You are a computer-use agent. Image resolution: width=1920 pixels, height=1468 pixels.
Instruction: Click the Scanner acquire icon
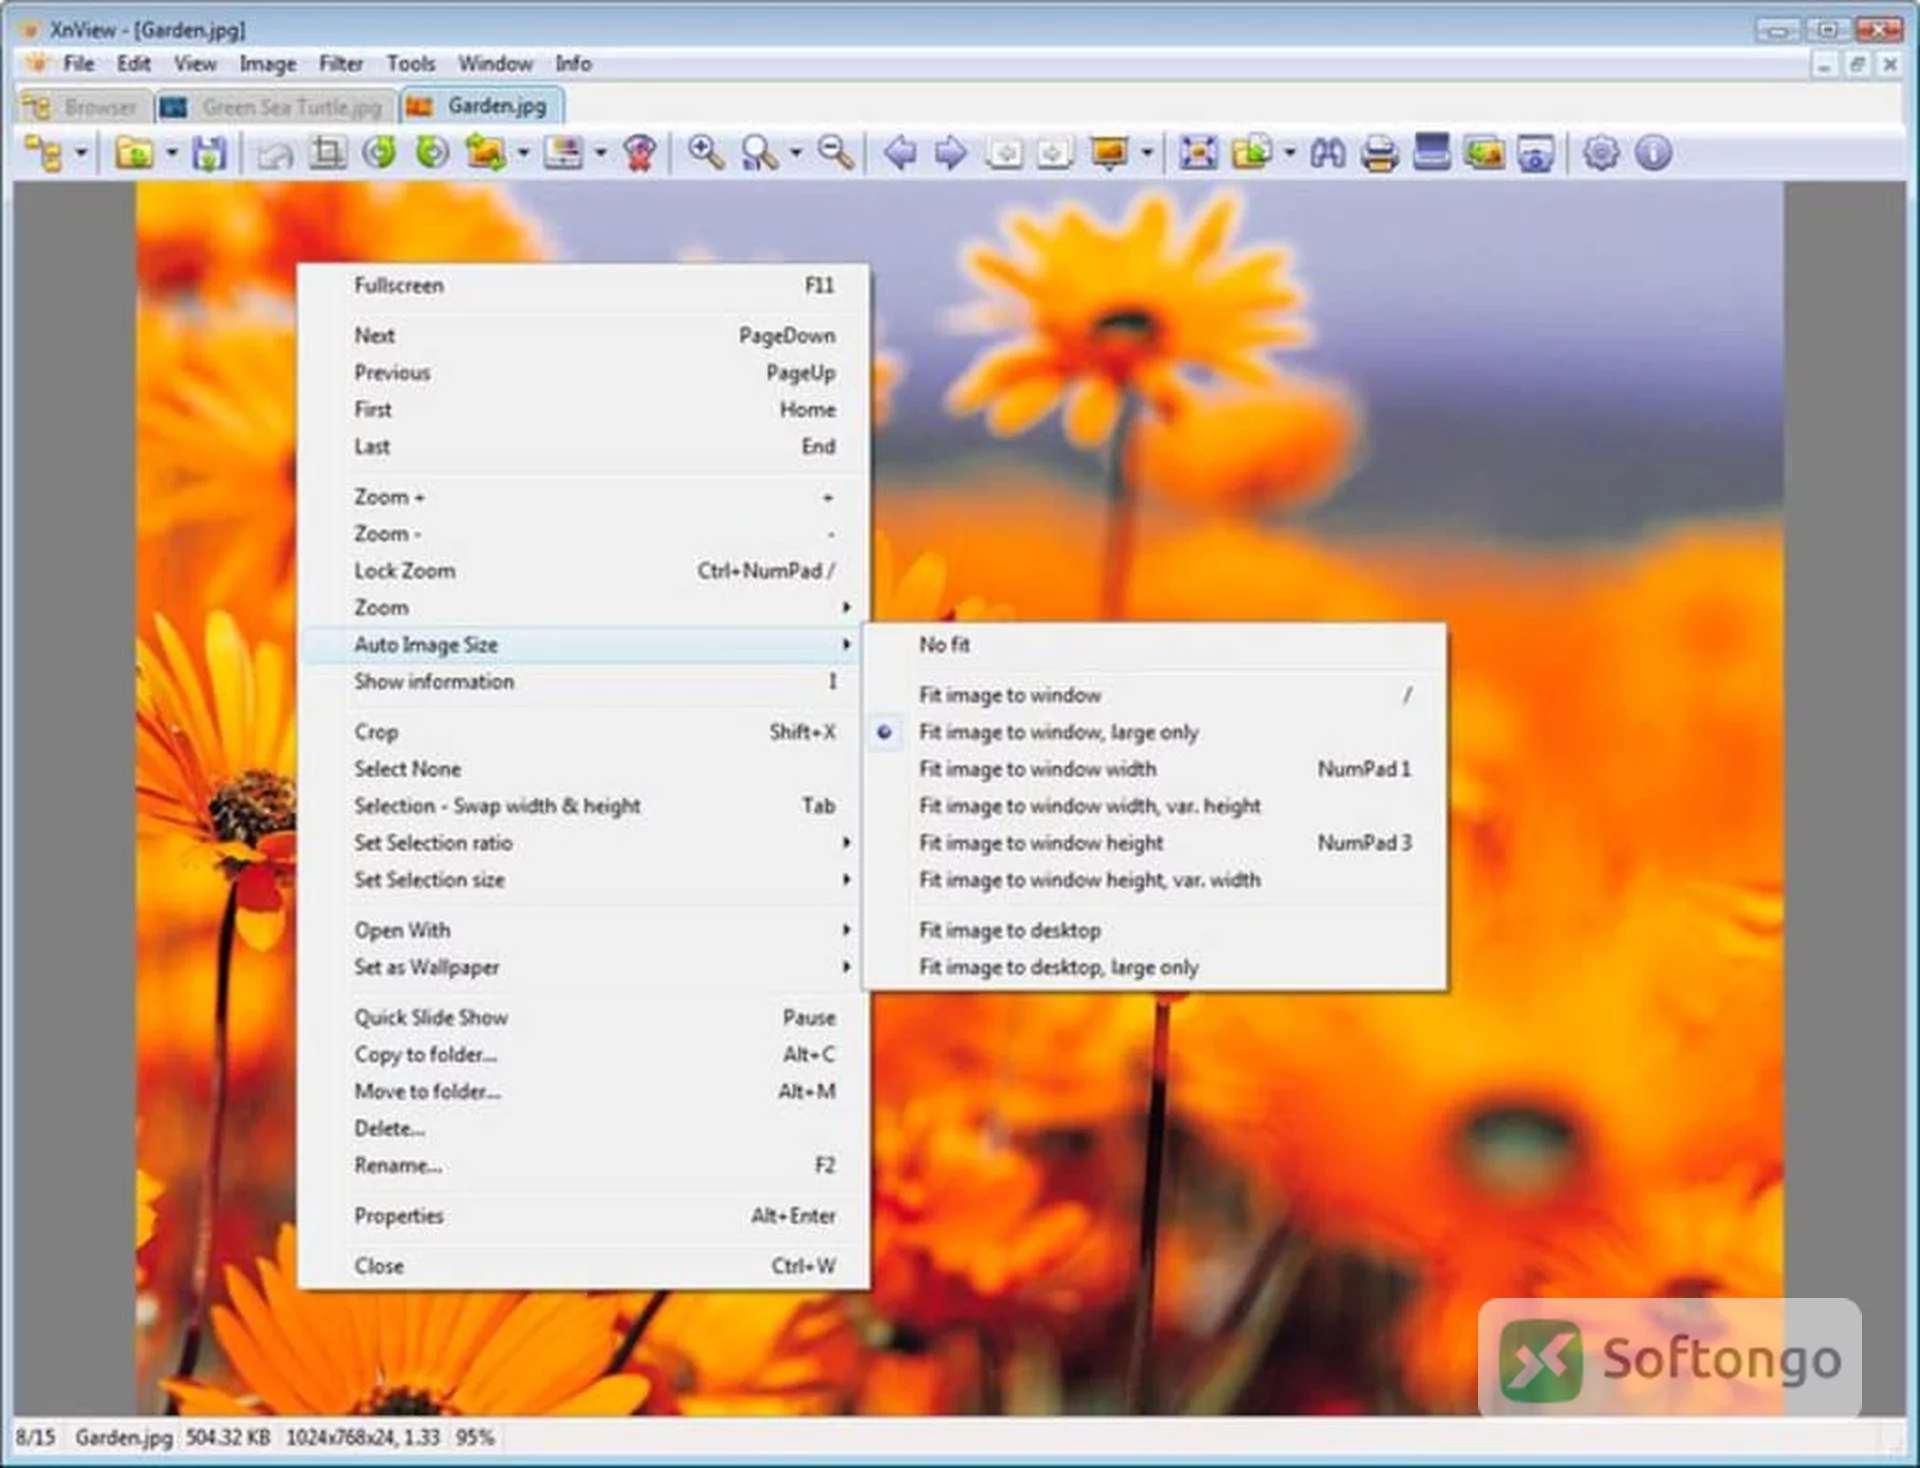[x=1432, y=152]
